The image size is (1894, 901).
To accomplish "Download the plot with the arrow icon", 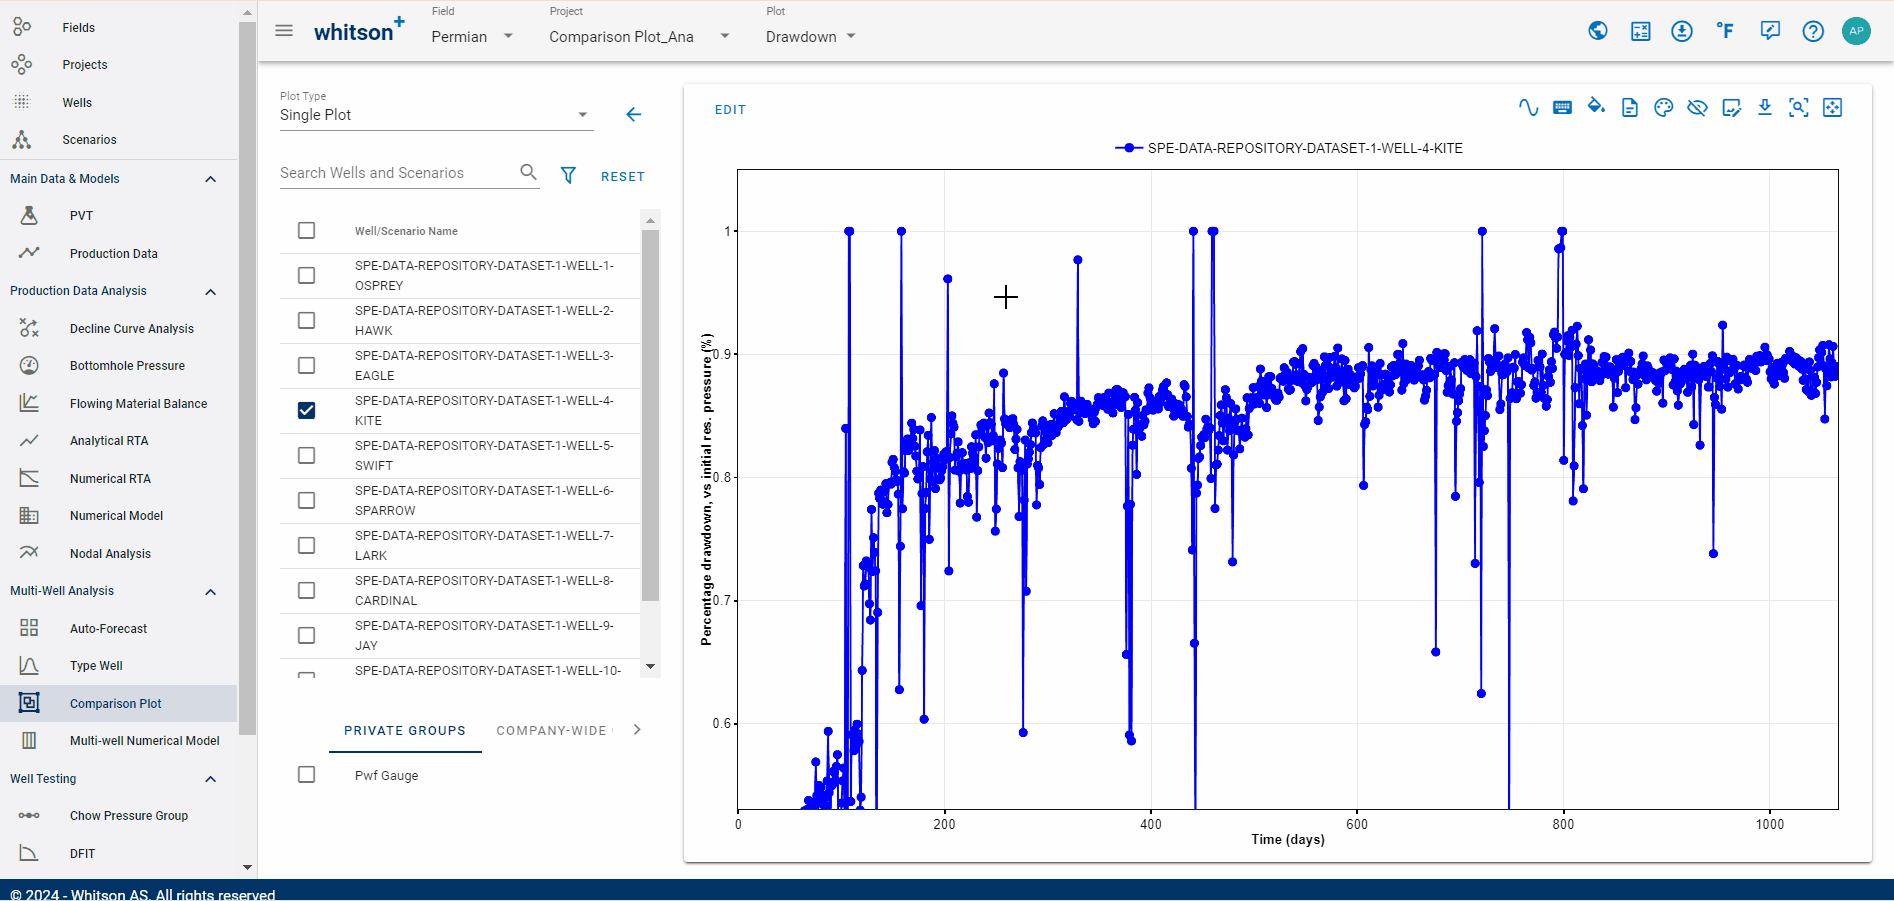I will [x=1765, y=108].
